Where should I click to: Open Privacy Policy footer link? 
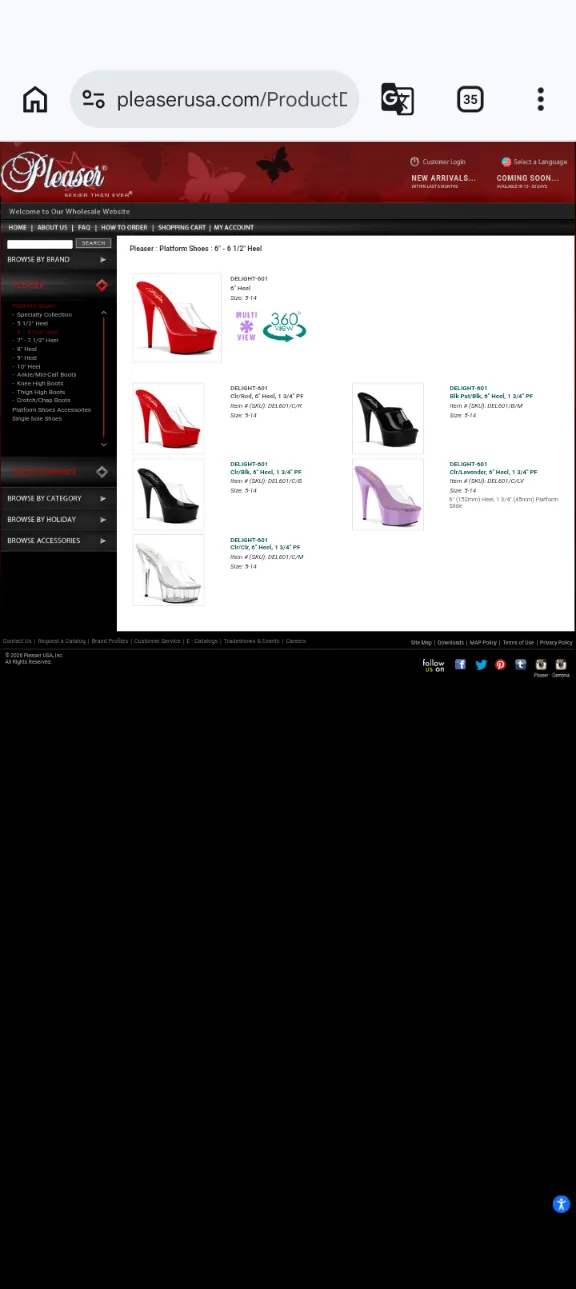coord(556,642)
